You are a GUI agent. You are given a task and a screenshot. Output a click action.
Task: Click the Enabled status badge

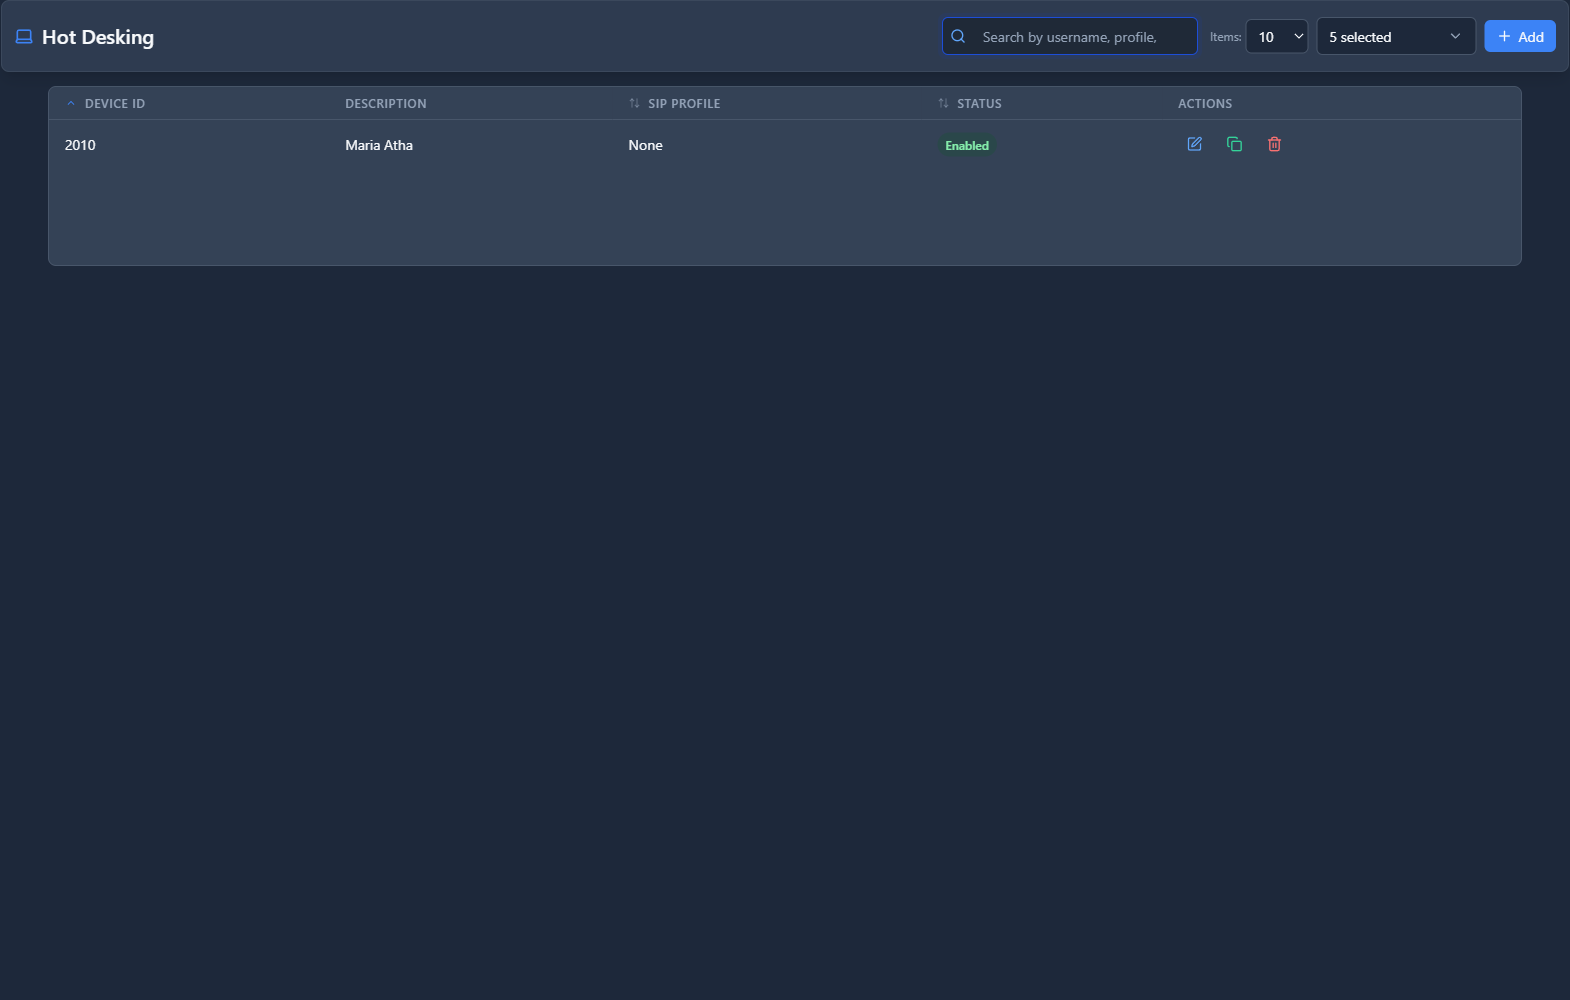(x=966, y=146)
